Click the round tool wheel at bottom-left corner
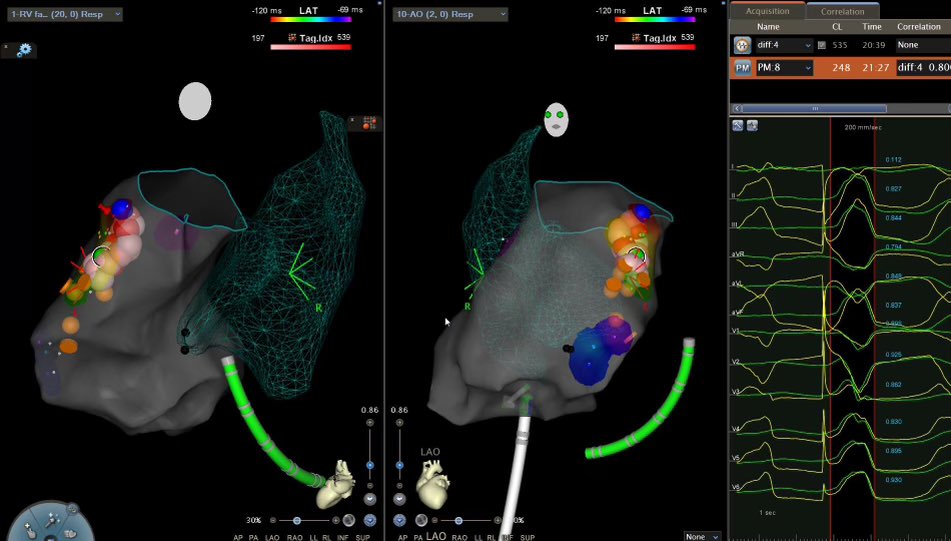This screenshot has width=951, height=541. point(50,522)
